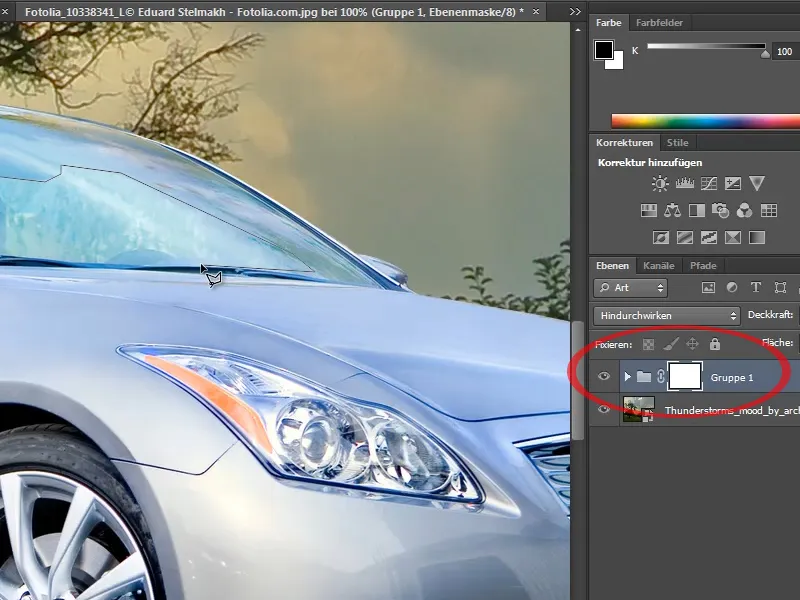This screenshot has height=600, width=800.
Task: Show hidden document tabs with double arrow
Action: 575,12
